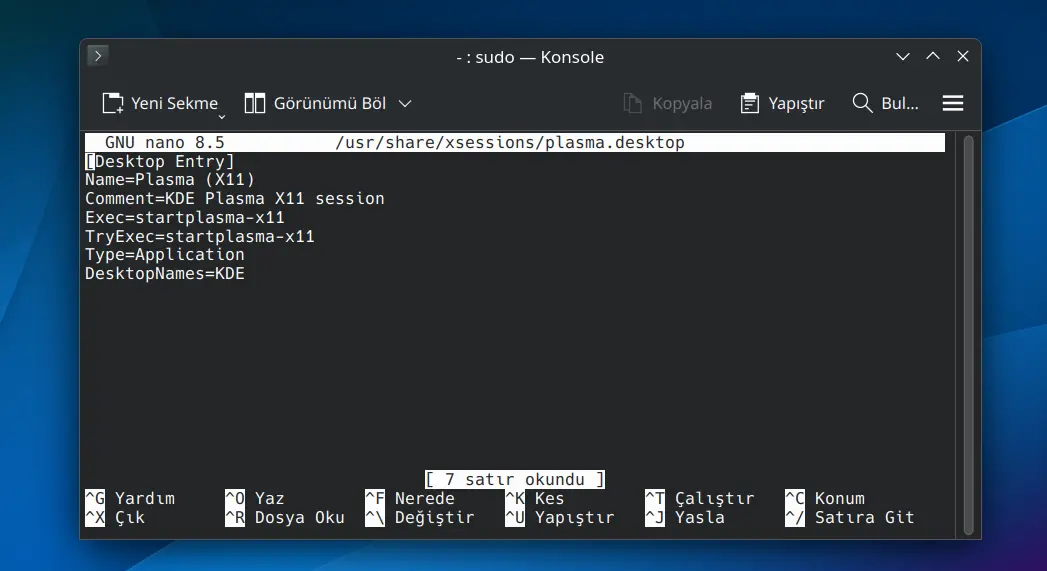The height and width of the screenshot is (571, 1047).
Task: Open a new tab with Yeni Sekme
Action: tap(160, 104)
